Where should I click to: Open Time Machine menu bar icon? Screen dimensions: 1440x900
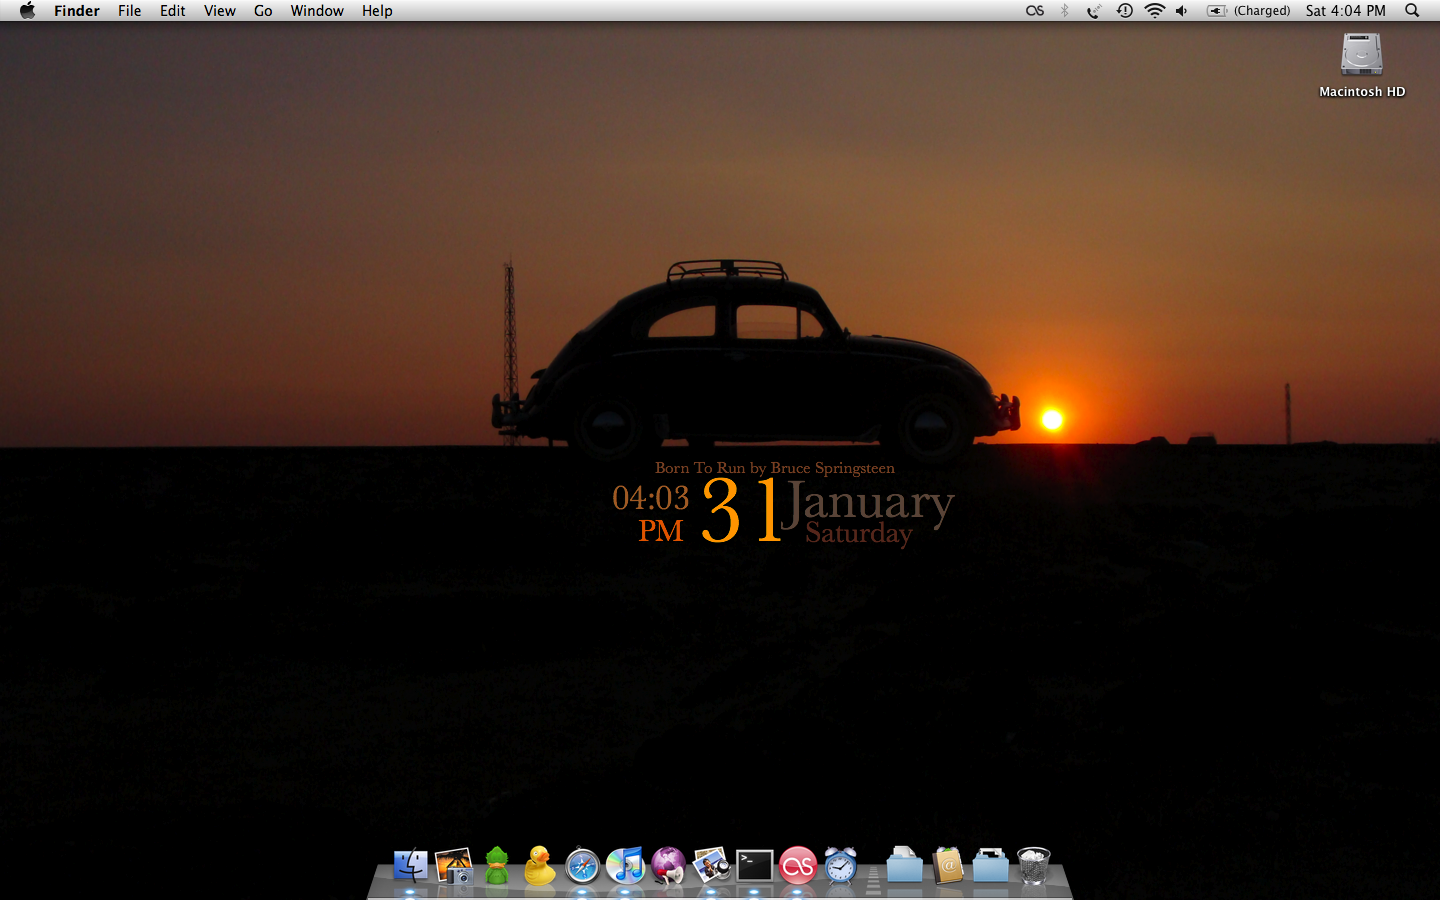coord(1125,11)
